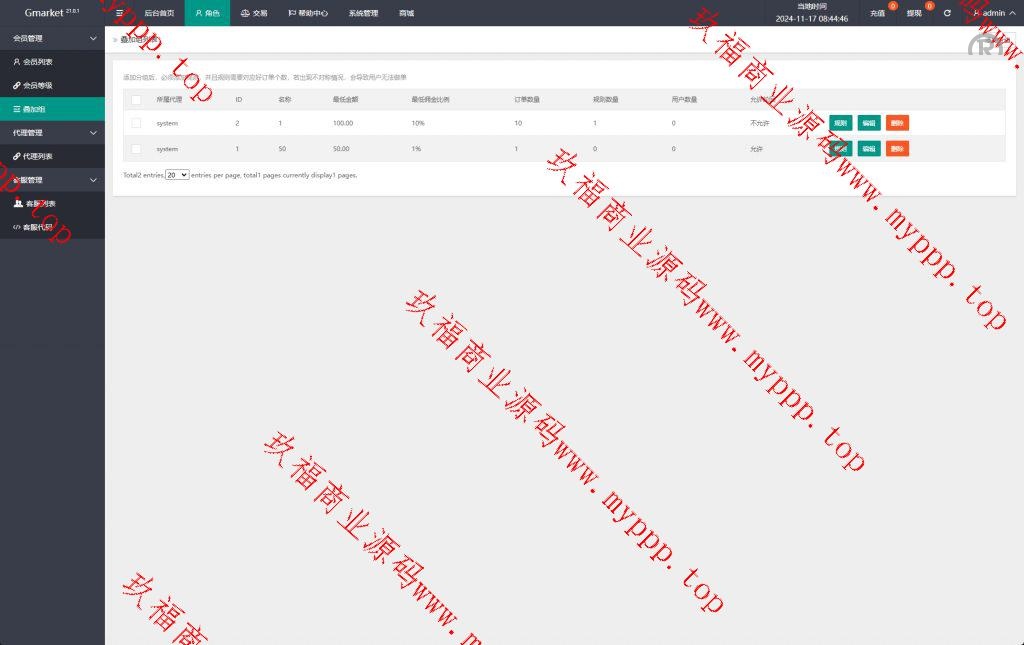The image size is (1024, 645).
Task: Open 充值 notifications with badge
Action: click(x=878, y=13)
